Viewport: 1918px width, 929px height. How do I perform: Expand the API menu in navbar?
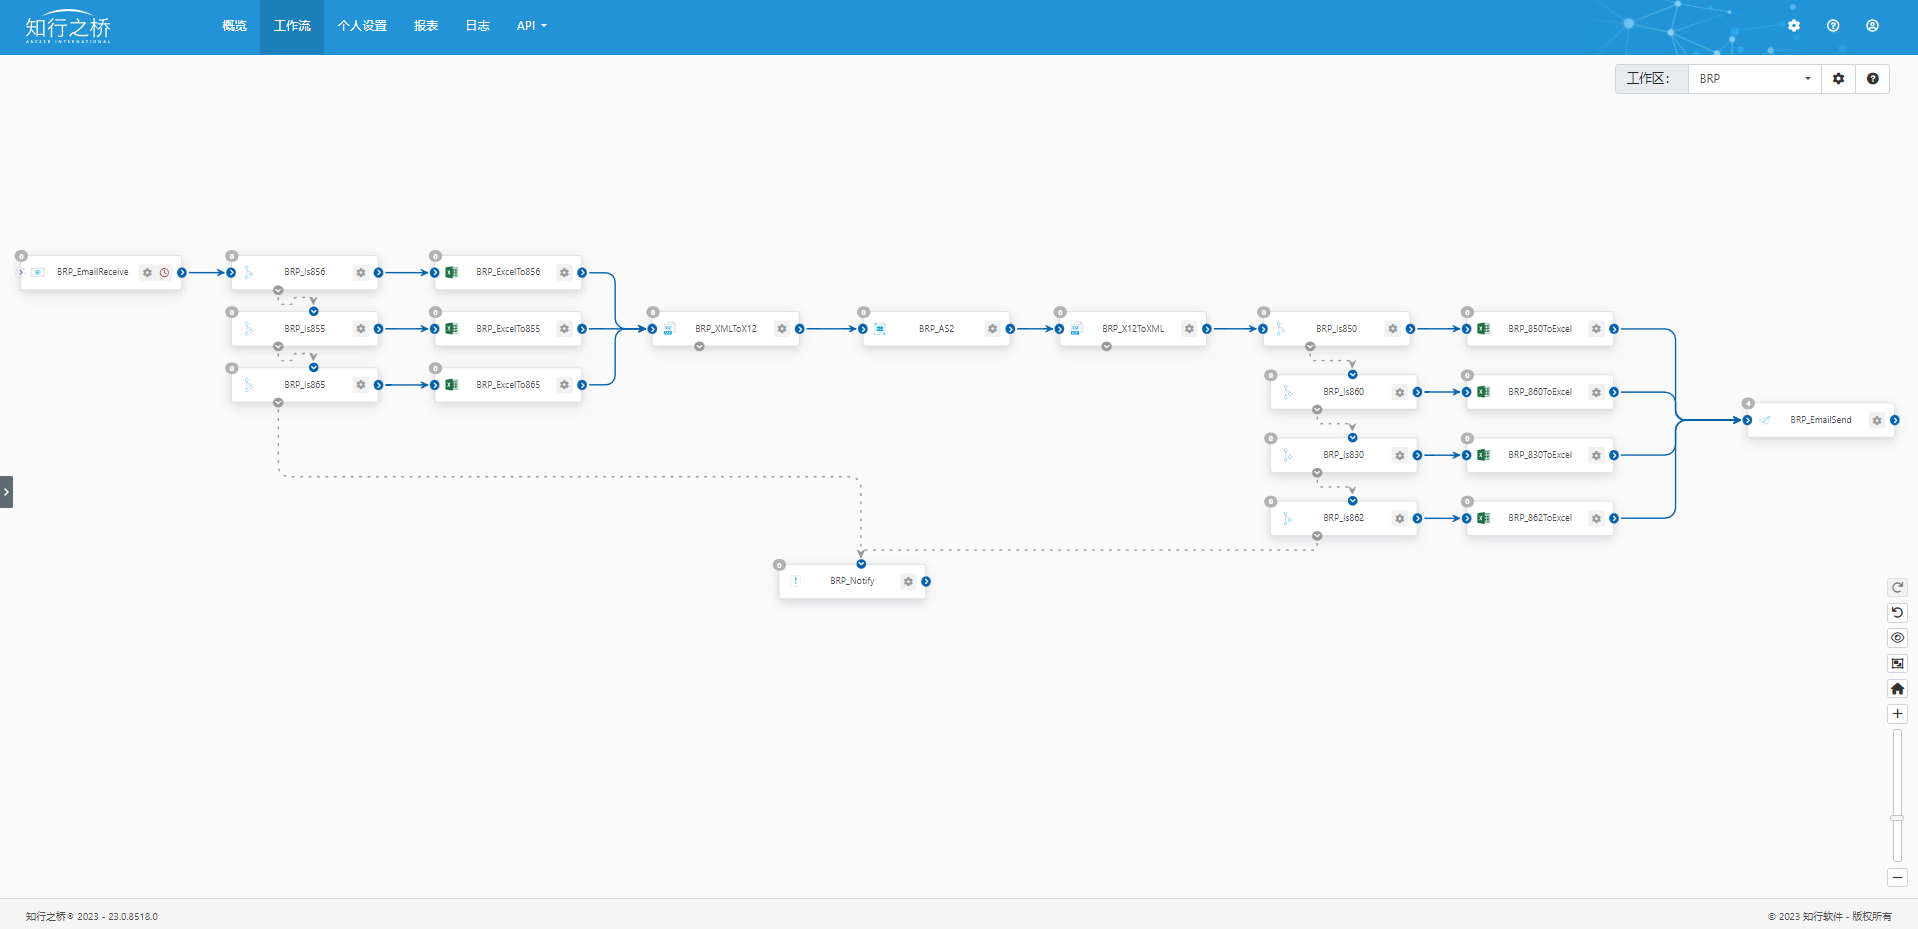click(531, 26)
